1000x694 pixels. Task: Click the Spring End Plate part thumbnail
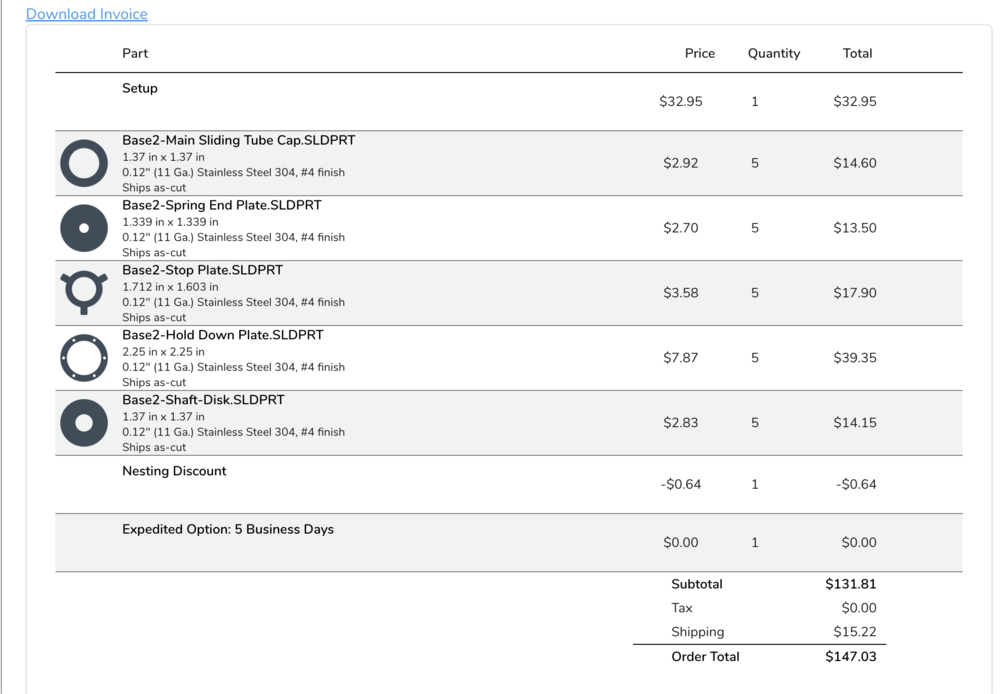84,228
